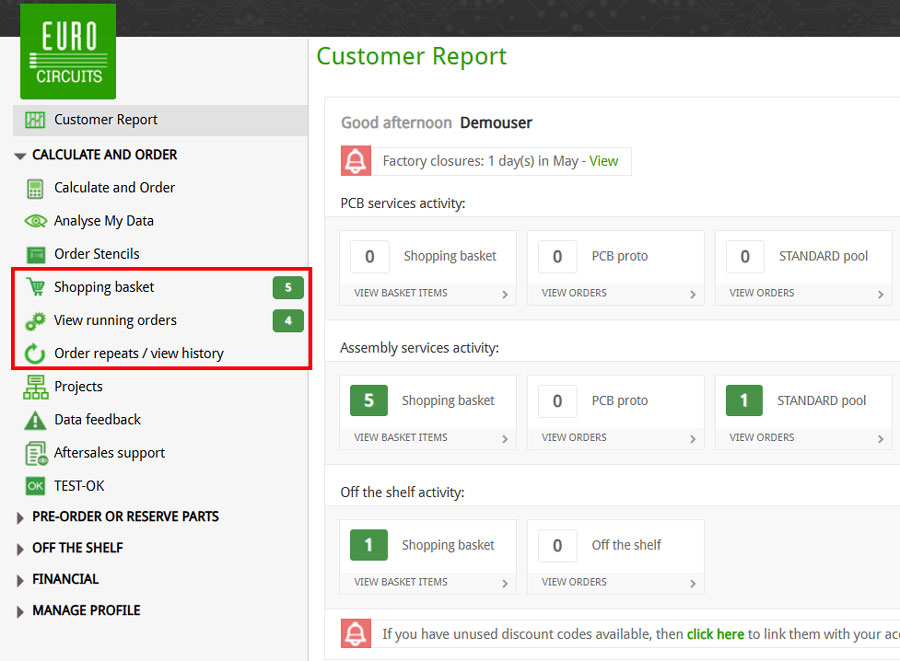Click the 'click here' discount codes link
900x661 pixels.
715,634
